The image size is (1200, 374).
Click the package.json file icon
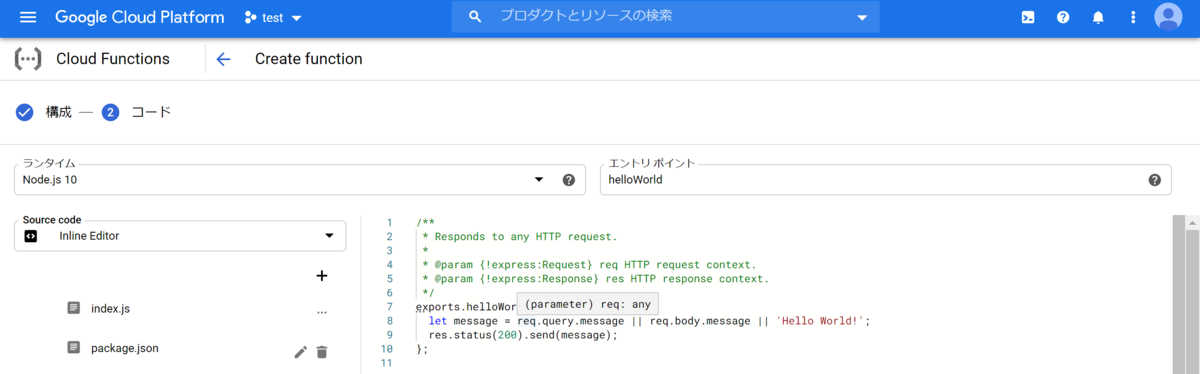pyautogui.click(x=74, y=348)
